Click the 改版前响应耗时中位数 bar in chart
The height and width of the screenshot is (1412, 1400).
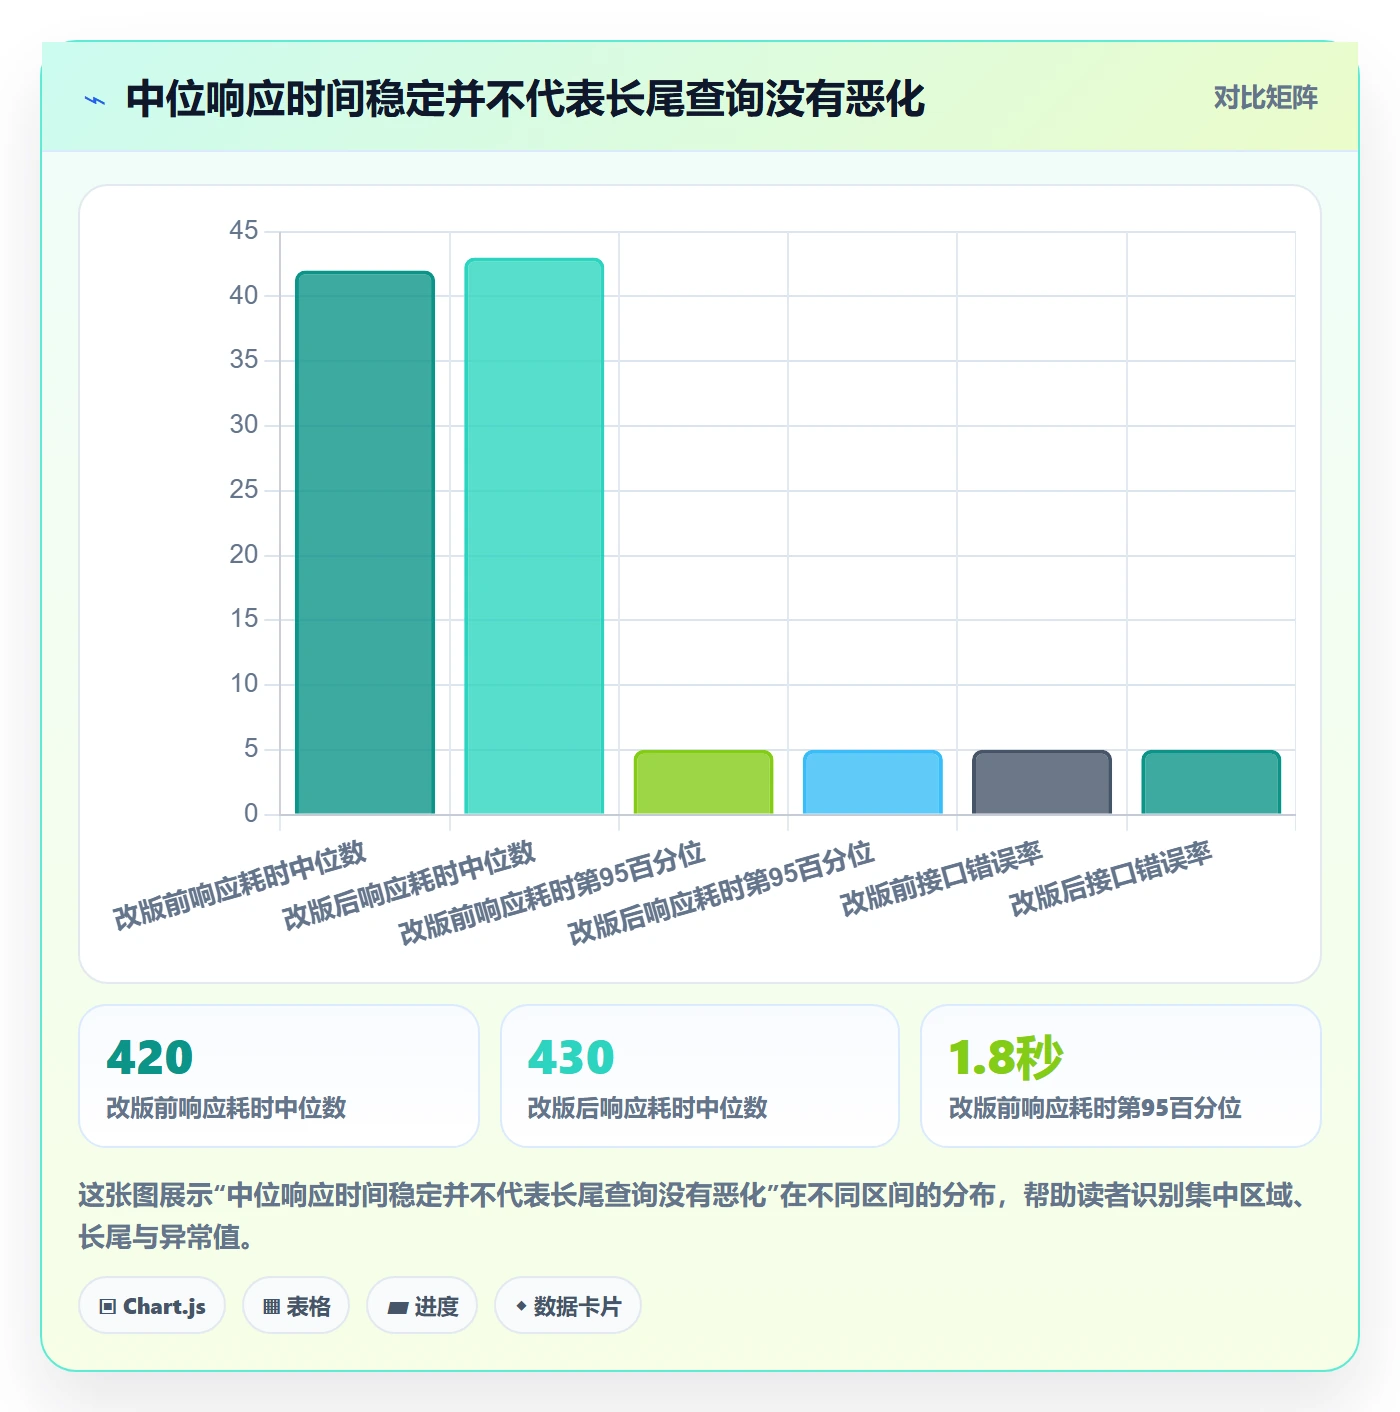(x=365, y=543)
